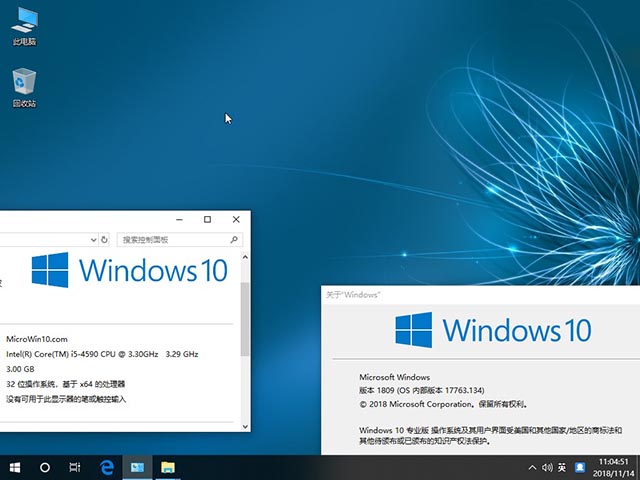Click the version 1809 build 17763.134 line
The height and width of the screenshot is (480, 640).
[x=422, y=391]
